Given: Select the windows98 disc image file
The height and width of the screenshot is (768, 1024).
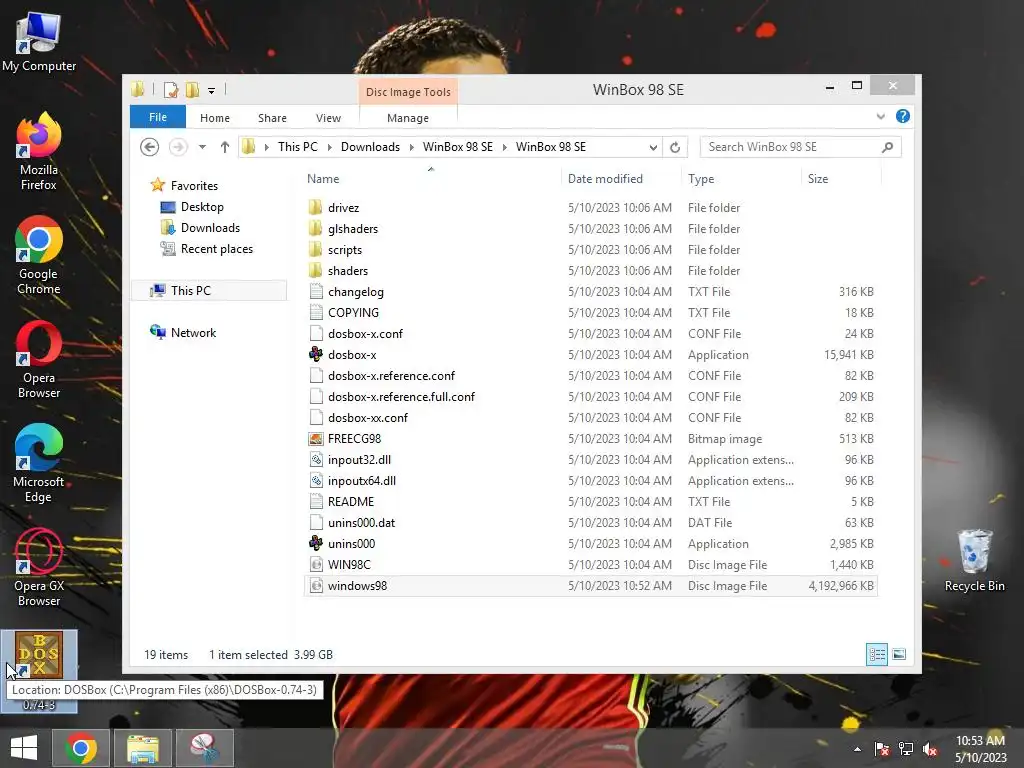Looking at the screenshot, I should pyautogui.click(x=591, y=586).
